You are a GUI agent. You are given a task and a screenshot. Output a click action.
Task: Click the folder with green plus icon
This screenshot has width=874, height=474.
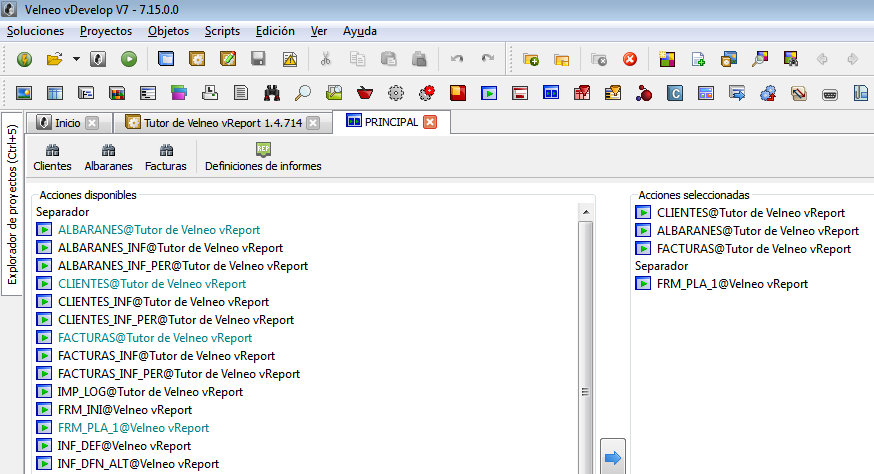tap(531, 59)
